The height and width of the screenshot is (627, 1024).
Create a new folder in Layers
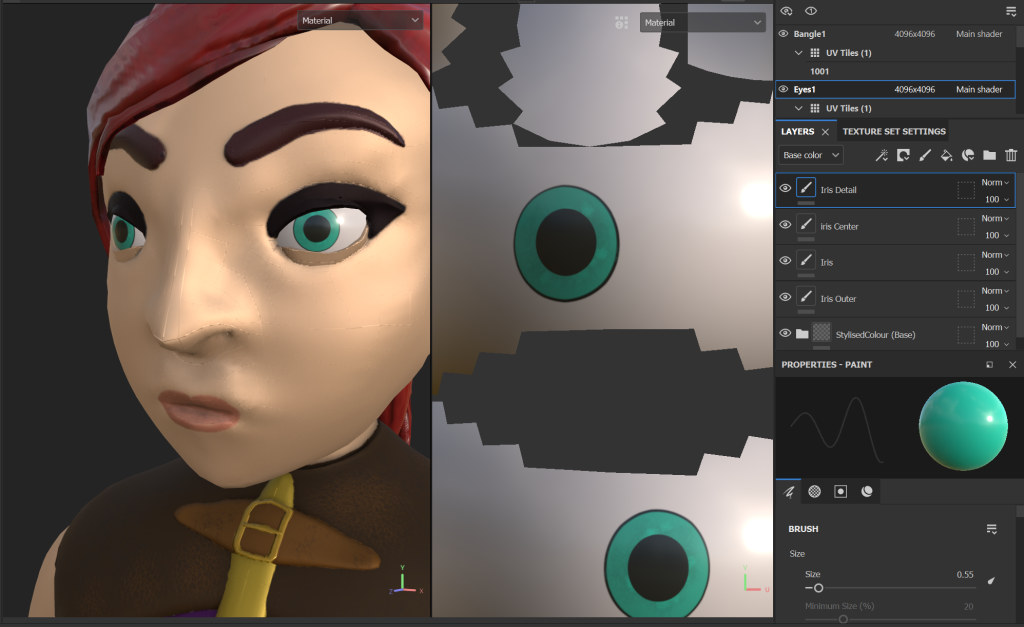(989, 155)
